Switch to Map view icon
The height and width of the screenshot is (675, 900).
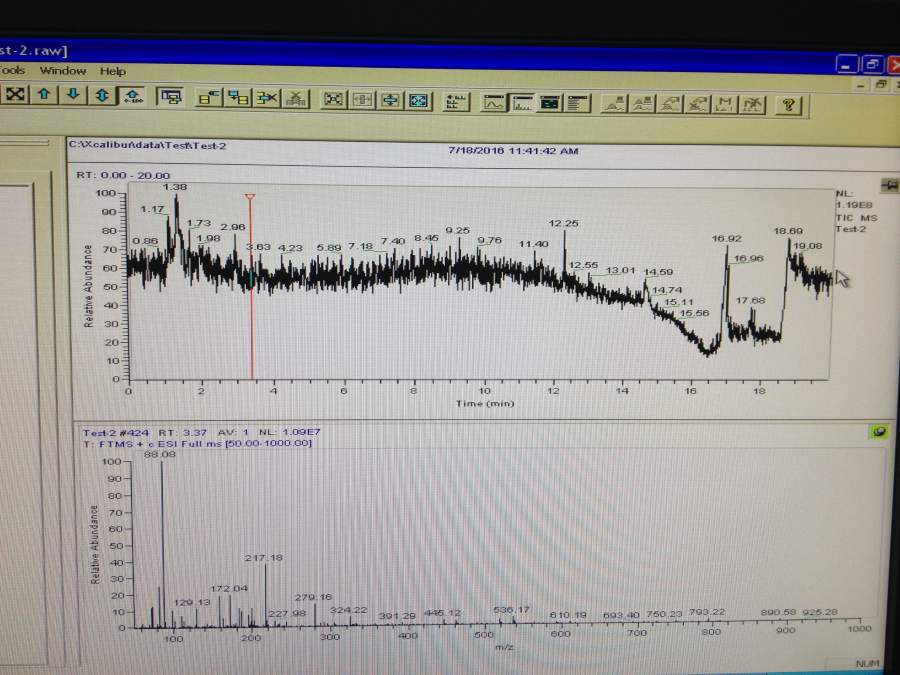coord(550,103)
